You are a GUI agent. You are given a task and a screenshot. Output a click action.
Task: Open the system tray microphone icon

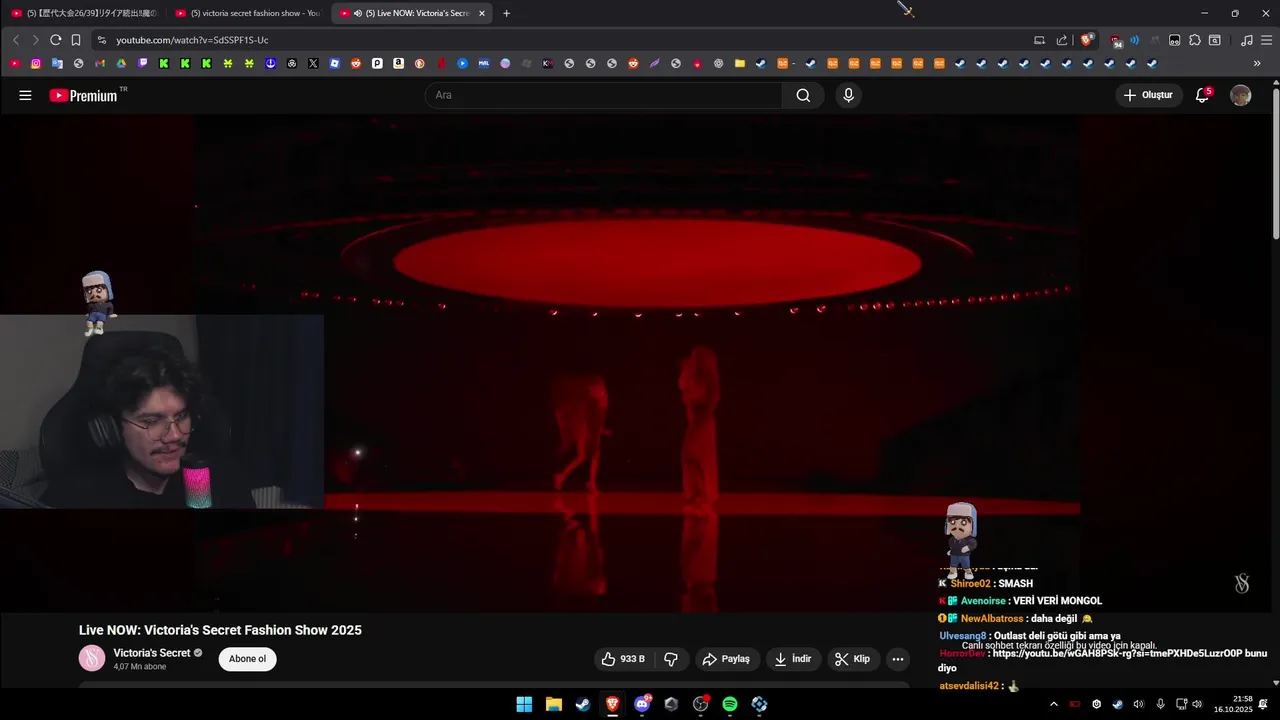(1160, 704)
